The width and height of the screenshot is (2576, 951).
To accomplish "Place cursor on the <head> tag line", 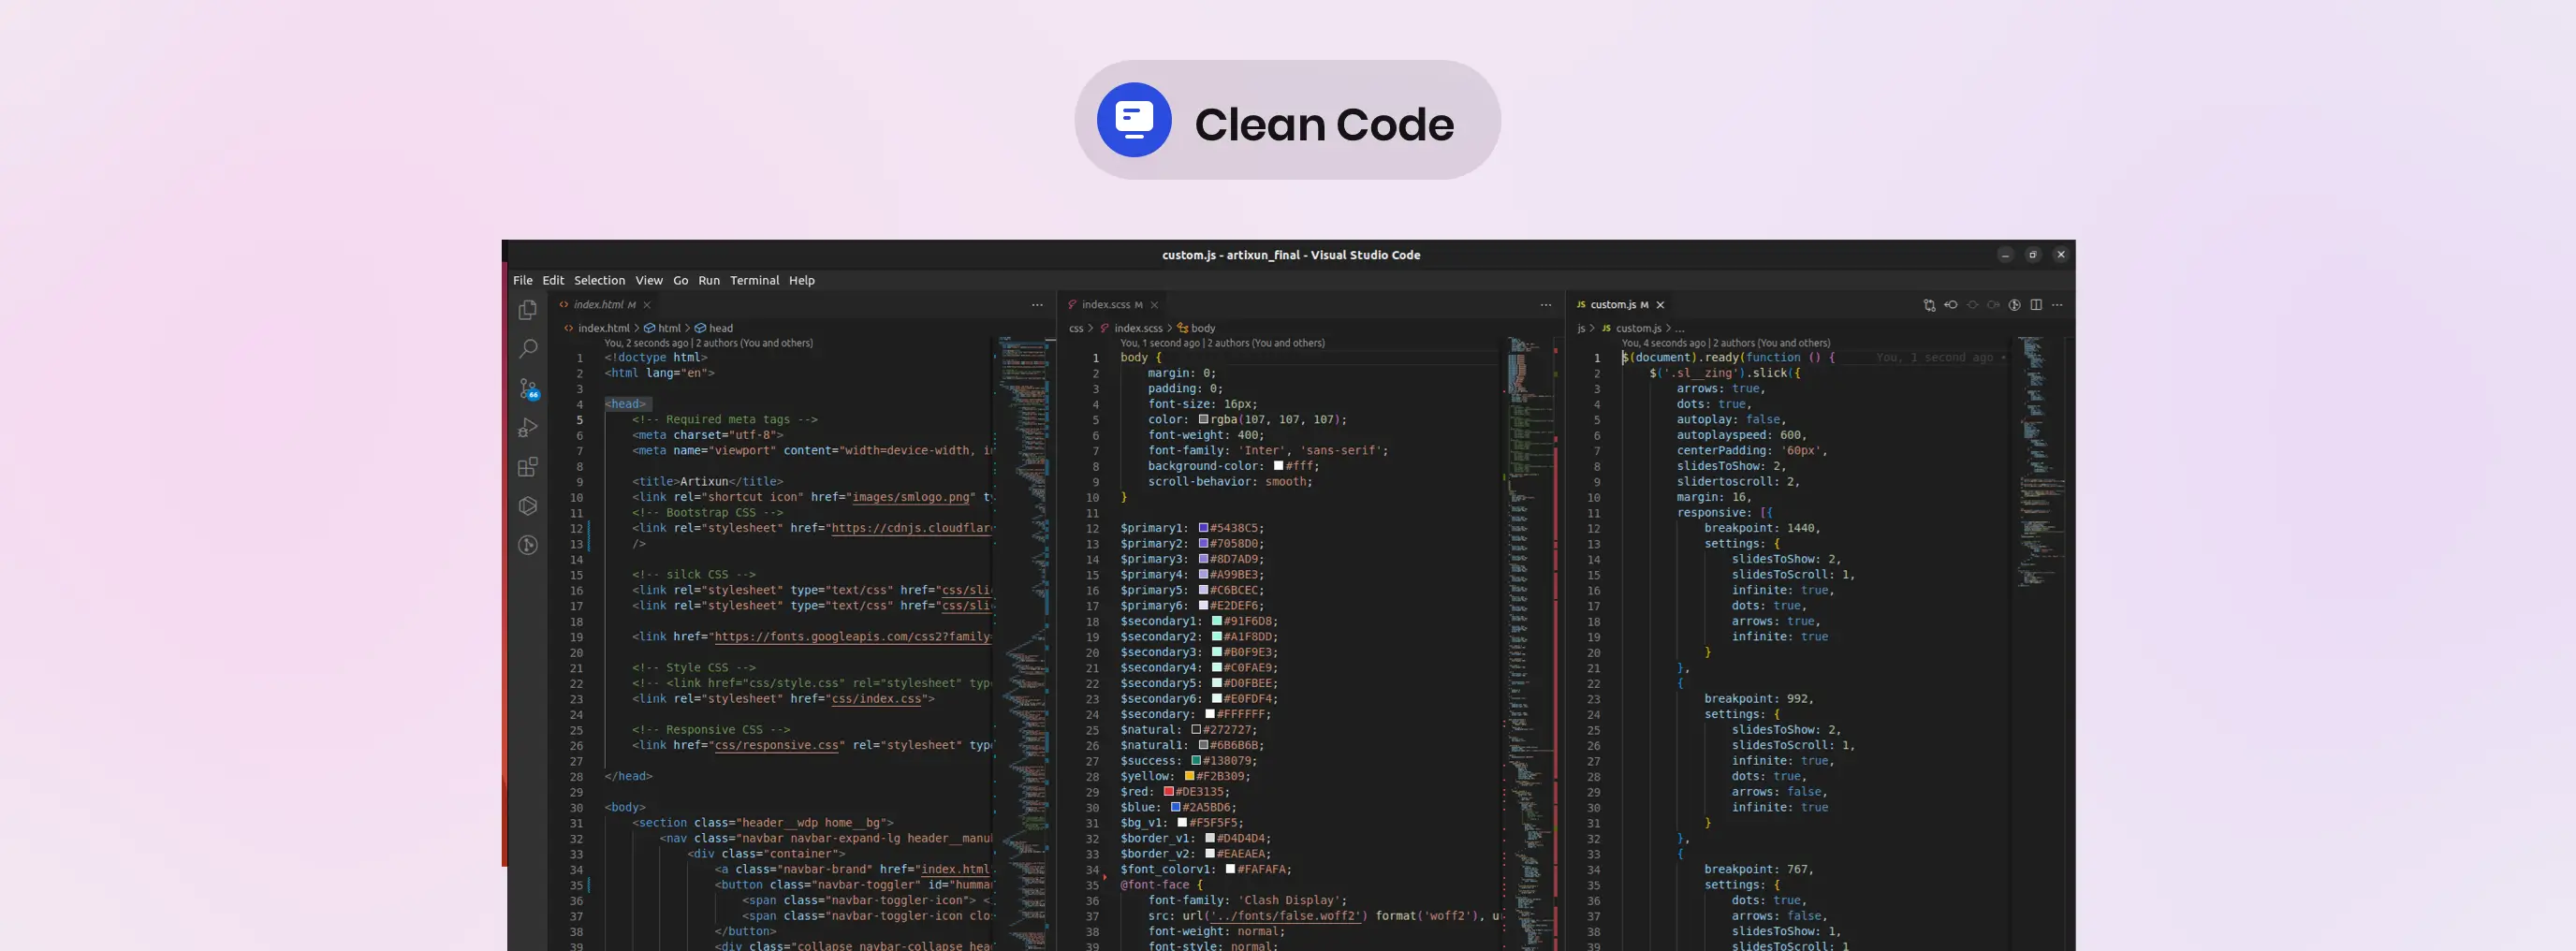I will [626, 404].
